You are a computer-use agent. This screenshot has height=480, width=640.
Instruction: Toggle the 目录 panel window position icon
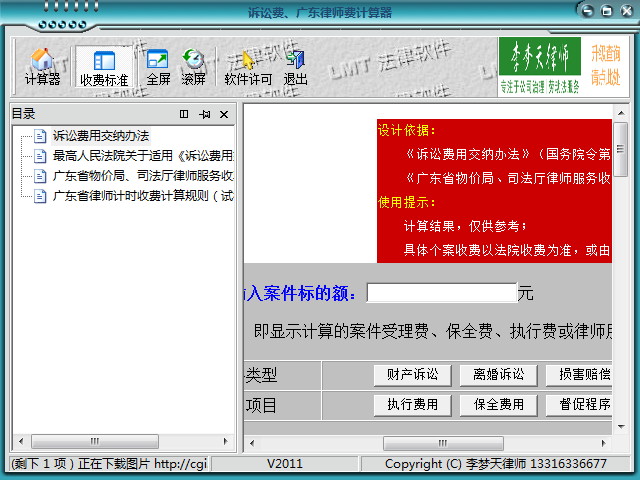click(184, 114)
